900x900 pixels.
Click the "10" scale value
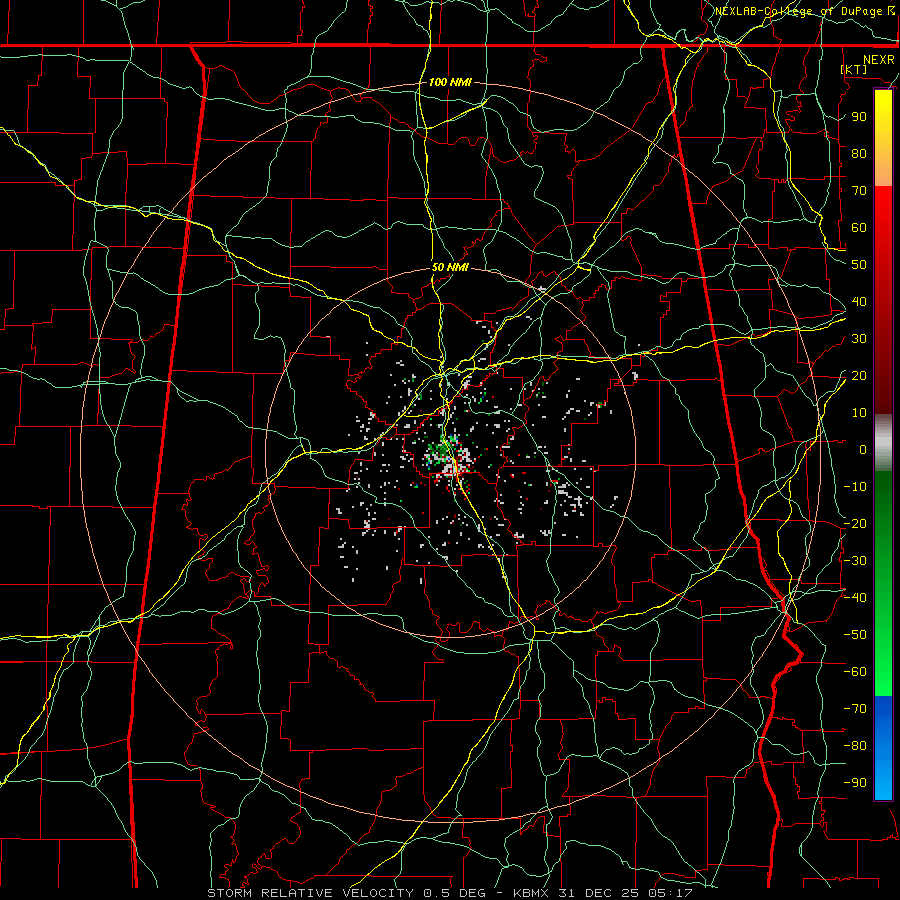859,413
